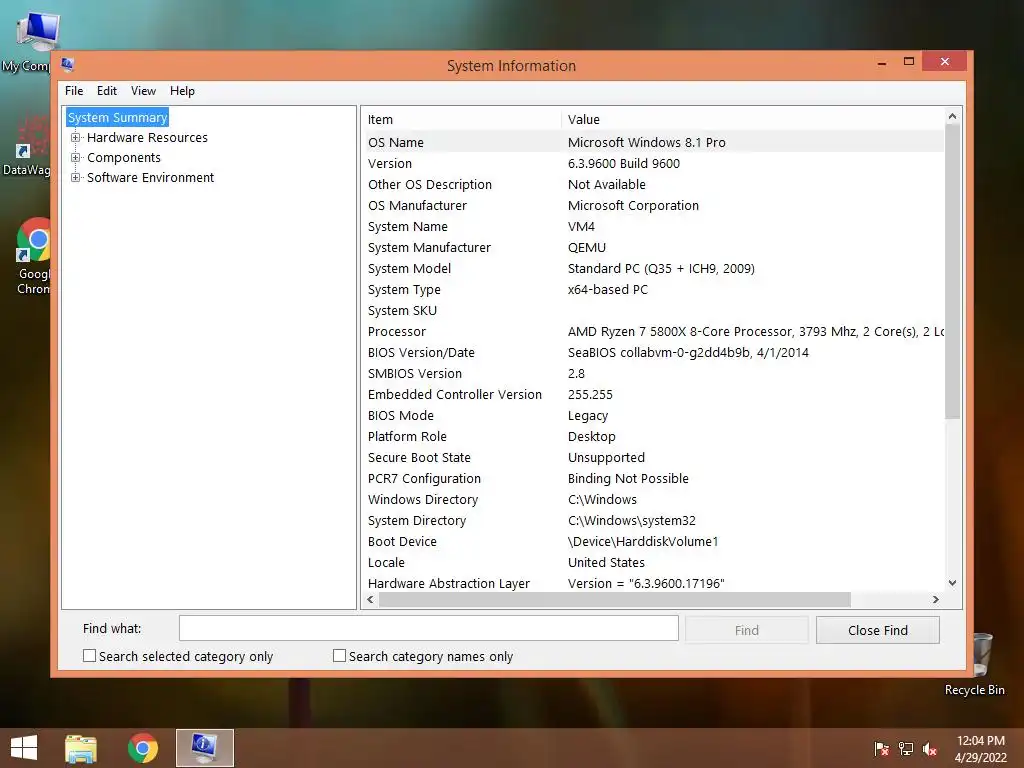Select the System Type row
This screenshot has height=768, width=1024.
(653, 289)
